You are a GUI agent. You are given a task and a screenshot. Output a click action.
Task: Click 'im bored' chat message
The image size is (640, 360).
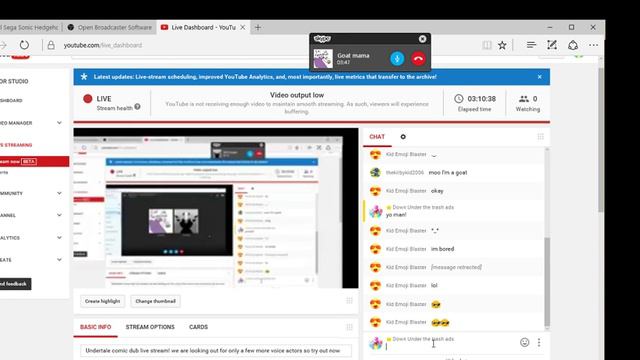pyautogui.click(x=442, y=249)
